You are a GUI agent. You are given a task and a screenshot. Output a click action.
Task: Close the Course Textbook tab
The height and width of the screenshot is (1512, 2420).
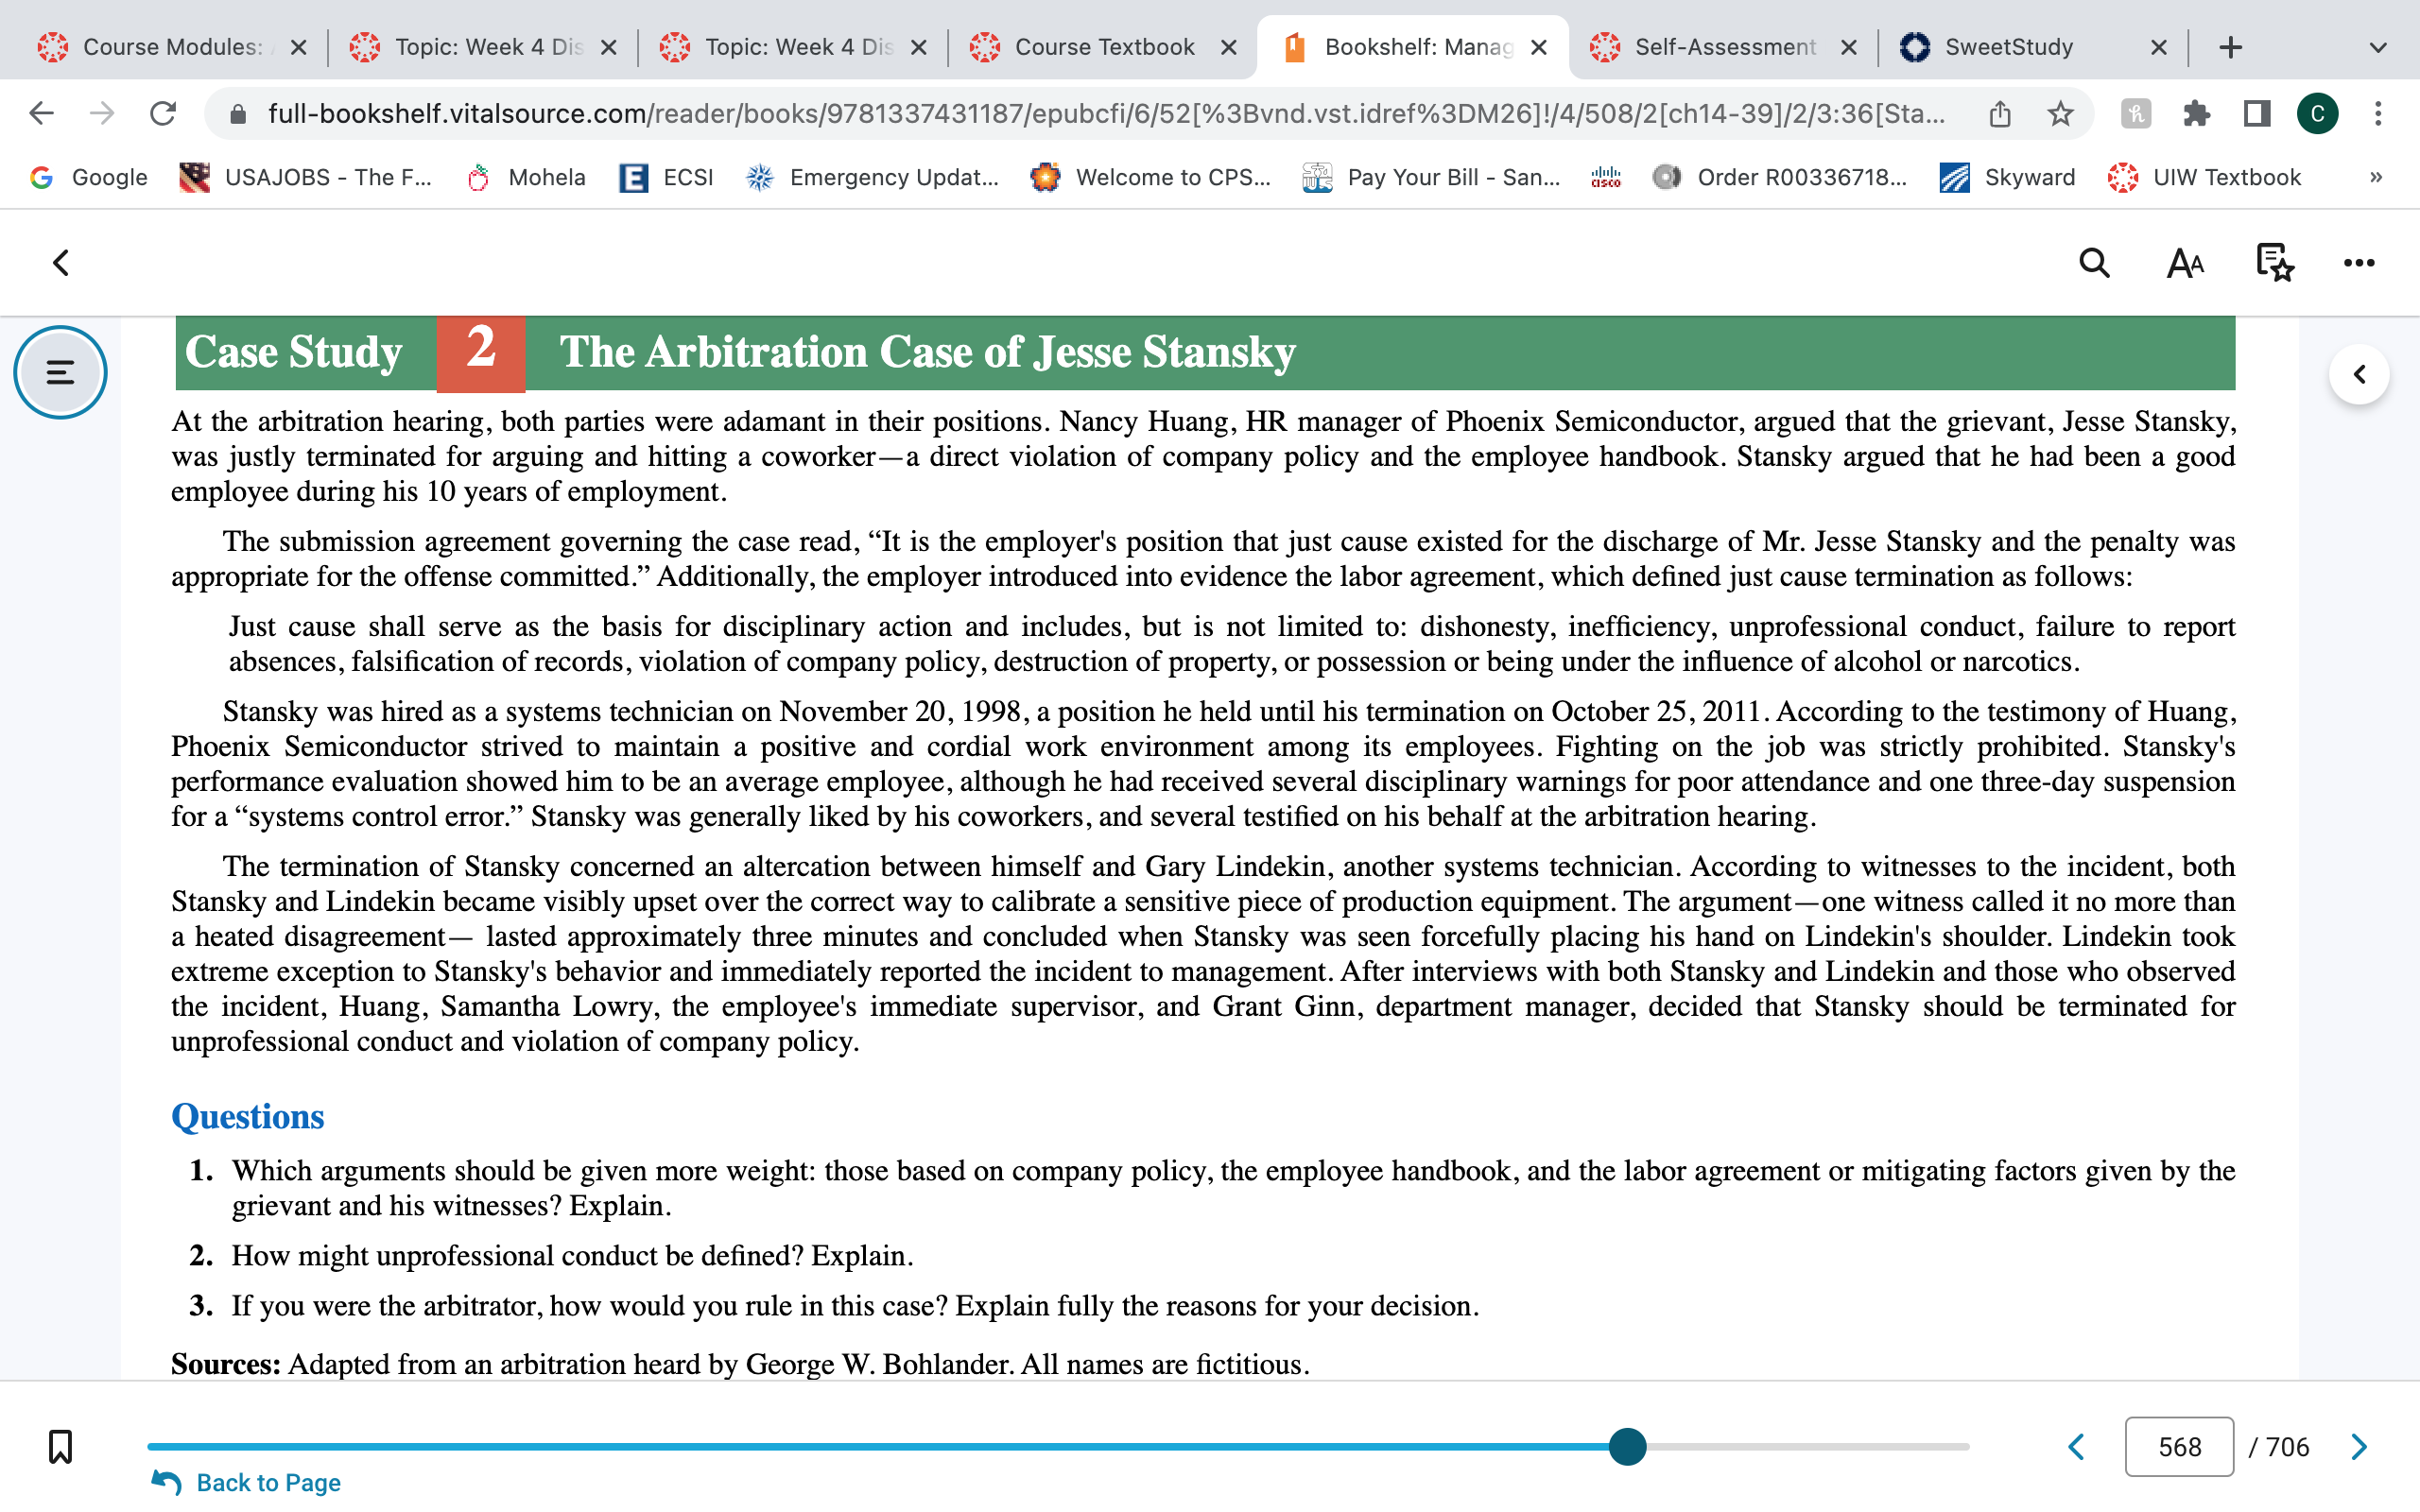(x=1229, y=47)
